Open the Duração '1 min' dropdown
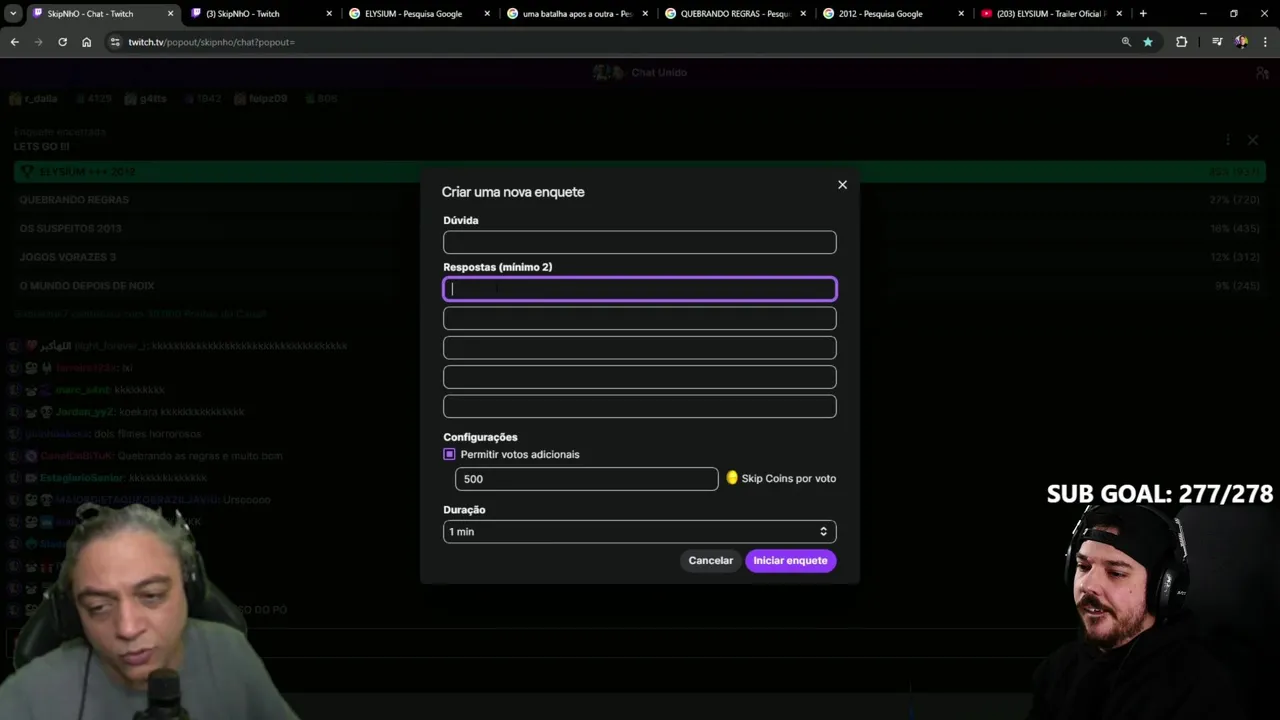The height and width of the screenshot is (720, 1280). coord(640,532)
